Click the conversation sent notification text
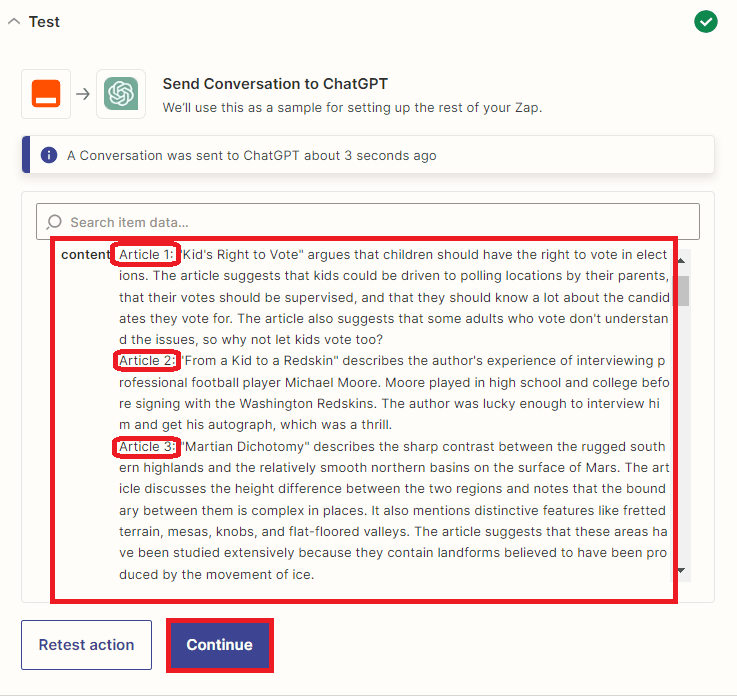The height and width of the screenshot is (696, 737). pyautogui.click(x=251, y=155)
